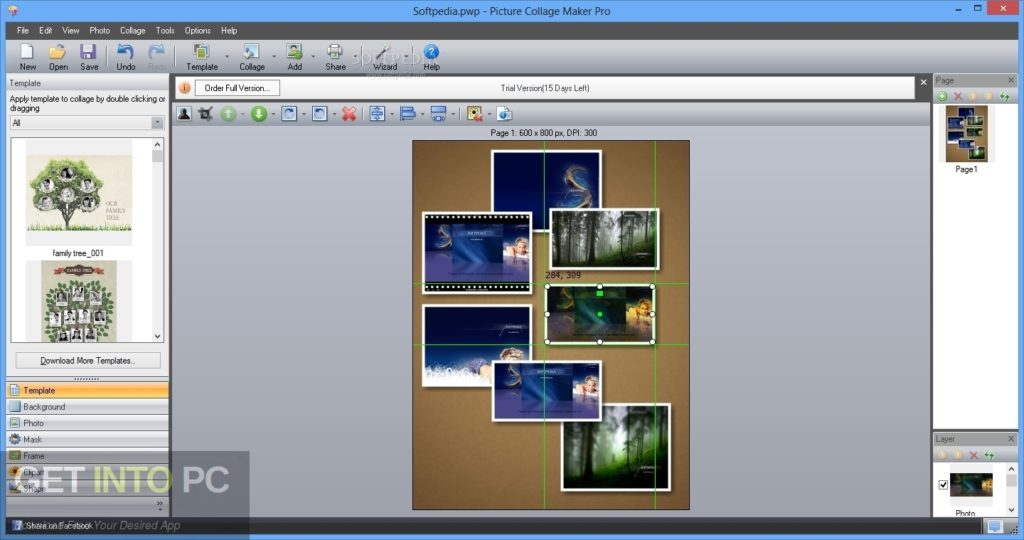
Task: Select the foggy forest photo at bottom of collage
Action: (616, 447)
